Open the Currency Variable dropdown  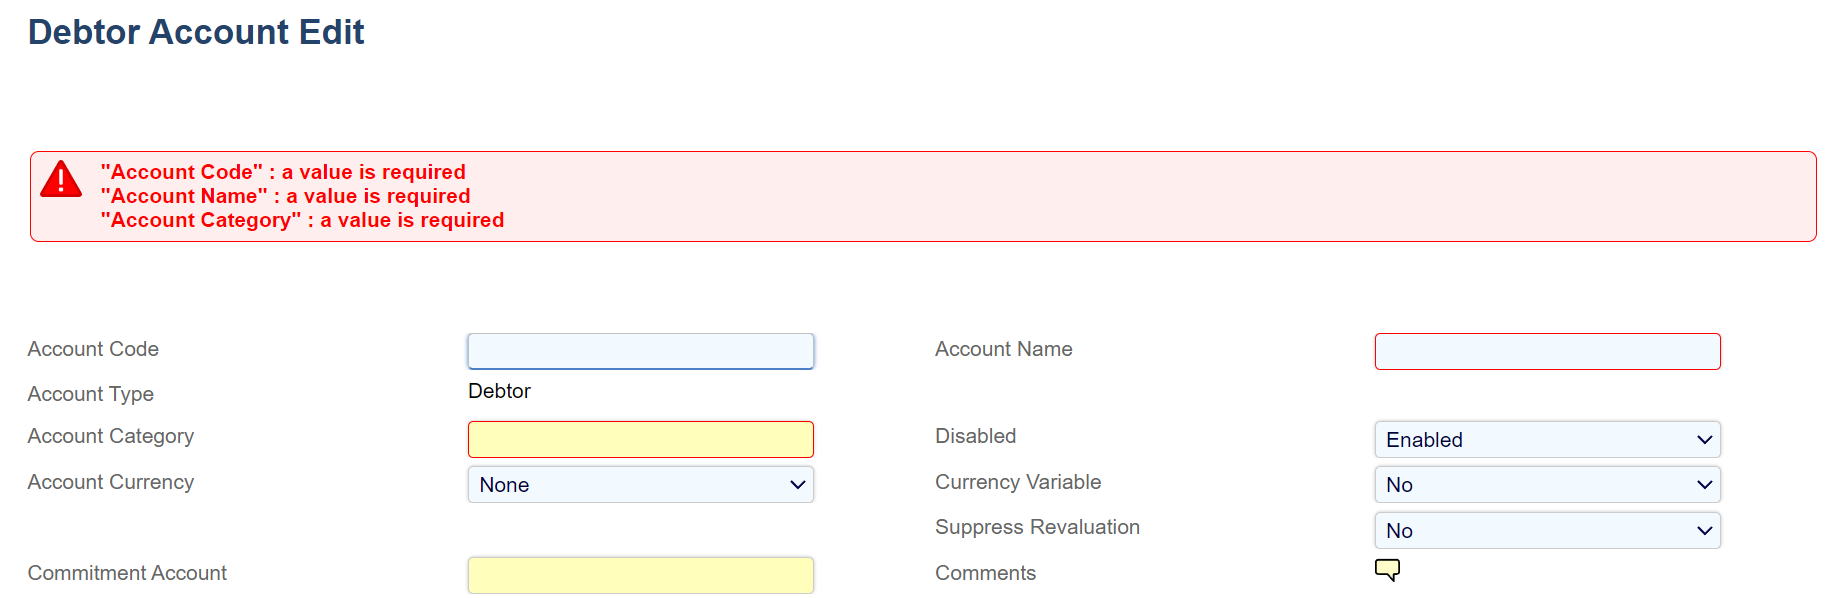(1547, 485)
